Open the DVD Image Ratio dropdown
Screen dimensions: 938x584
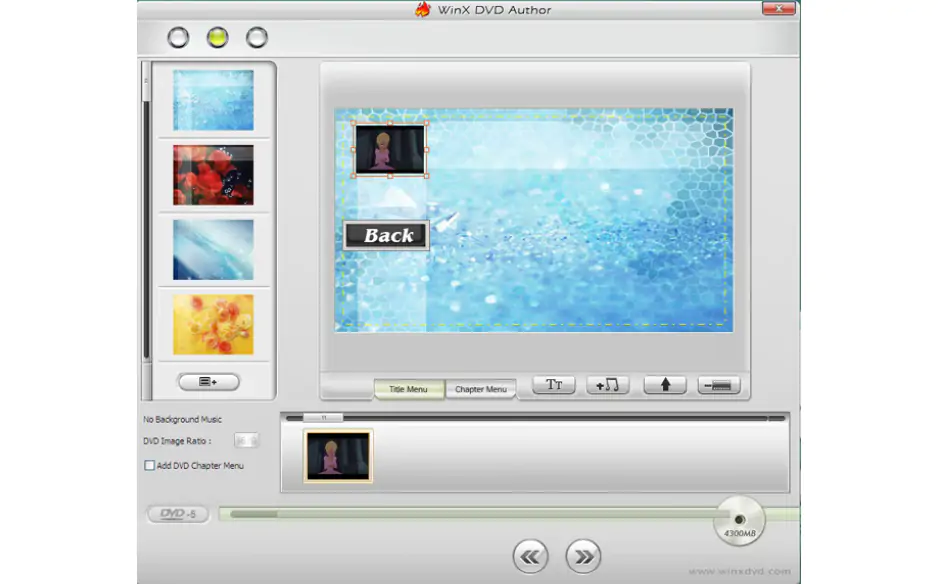(246, 441)
